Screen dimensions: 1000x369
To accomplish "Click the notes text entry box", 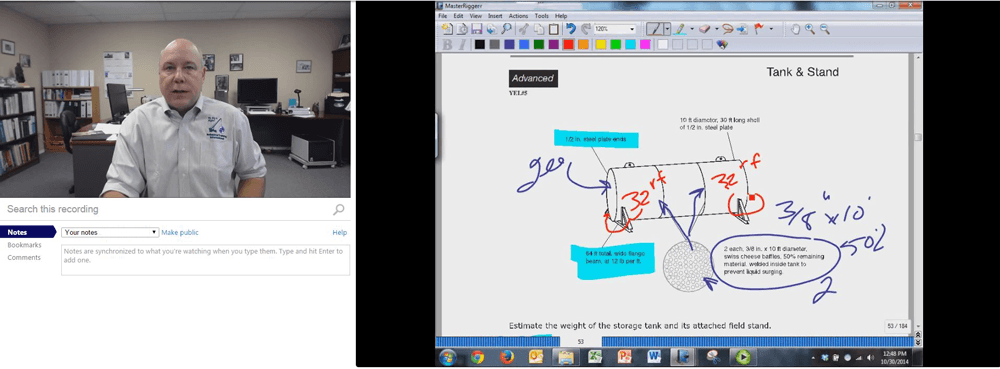I will point(205,260).
